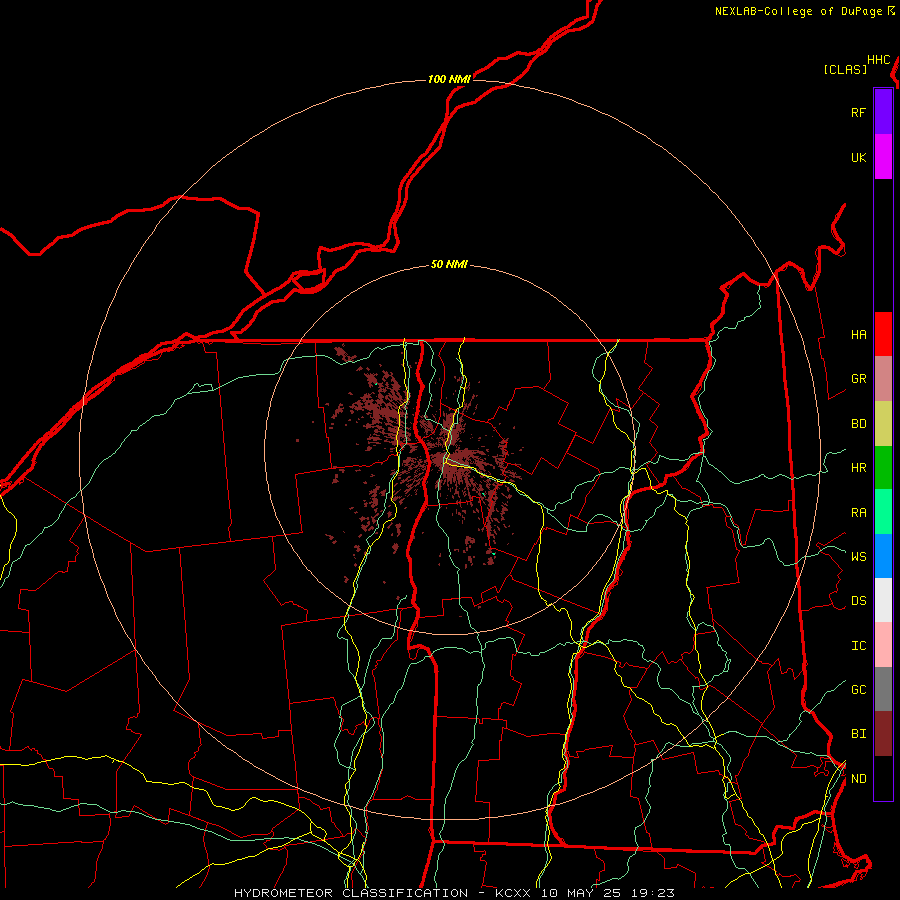
Task: Click the 'GC' legend label
Action: [858, 689]
